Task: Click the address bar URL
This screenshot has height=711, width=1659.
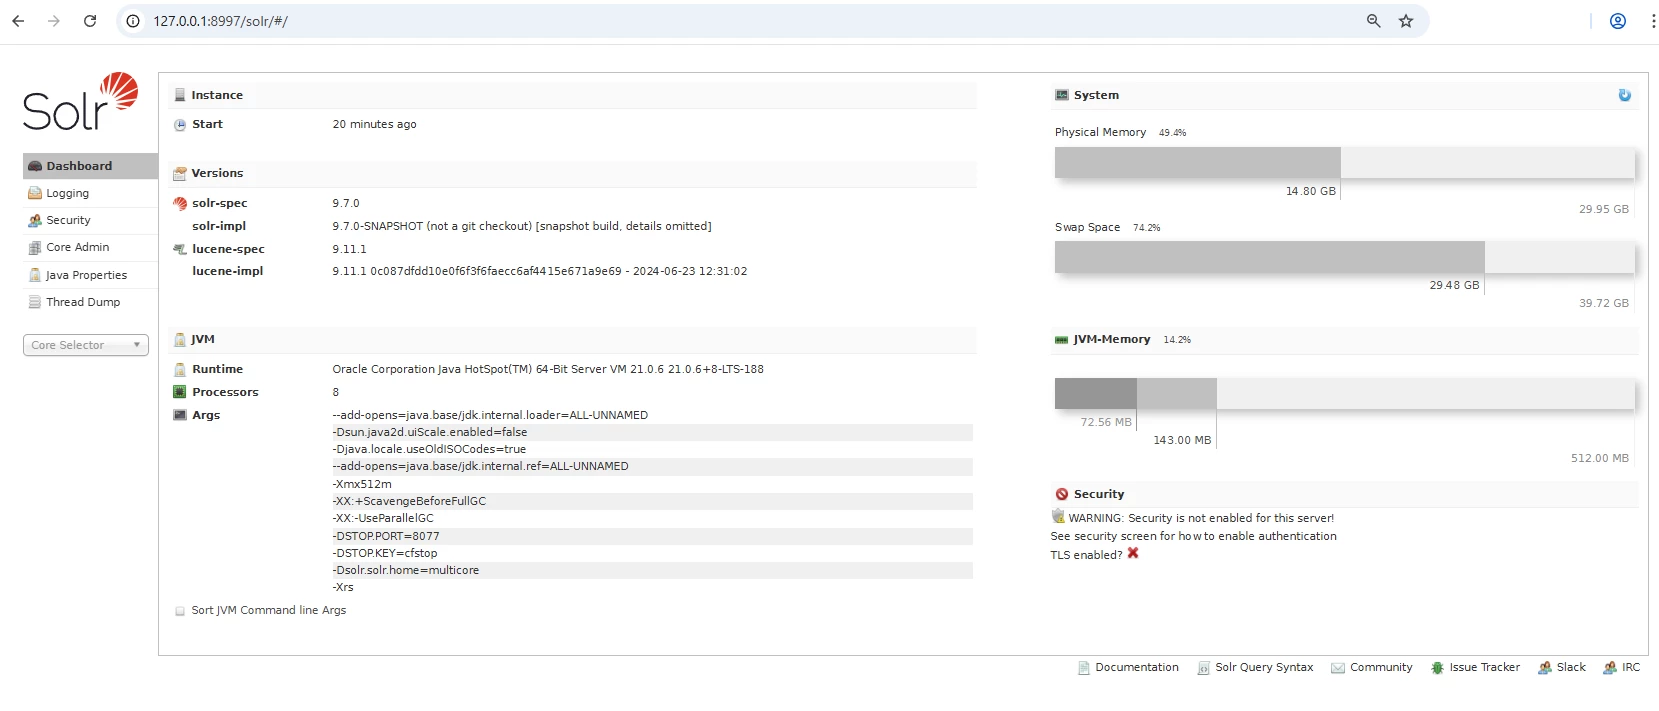Action: click(x=220, y=21)
